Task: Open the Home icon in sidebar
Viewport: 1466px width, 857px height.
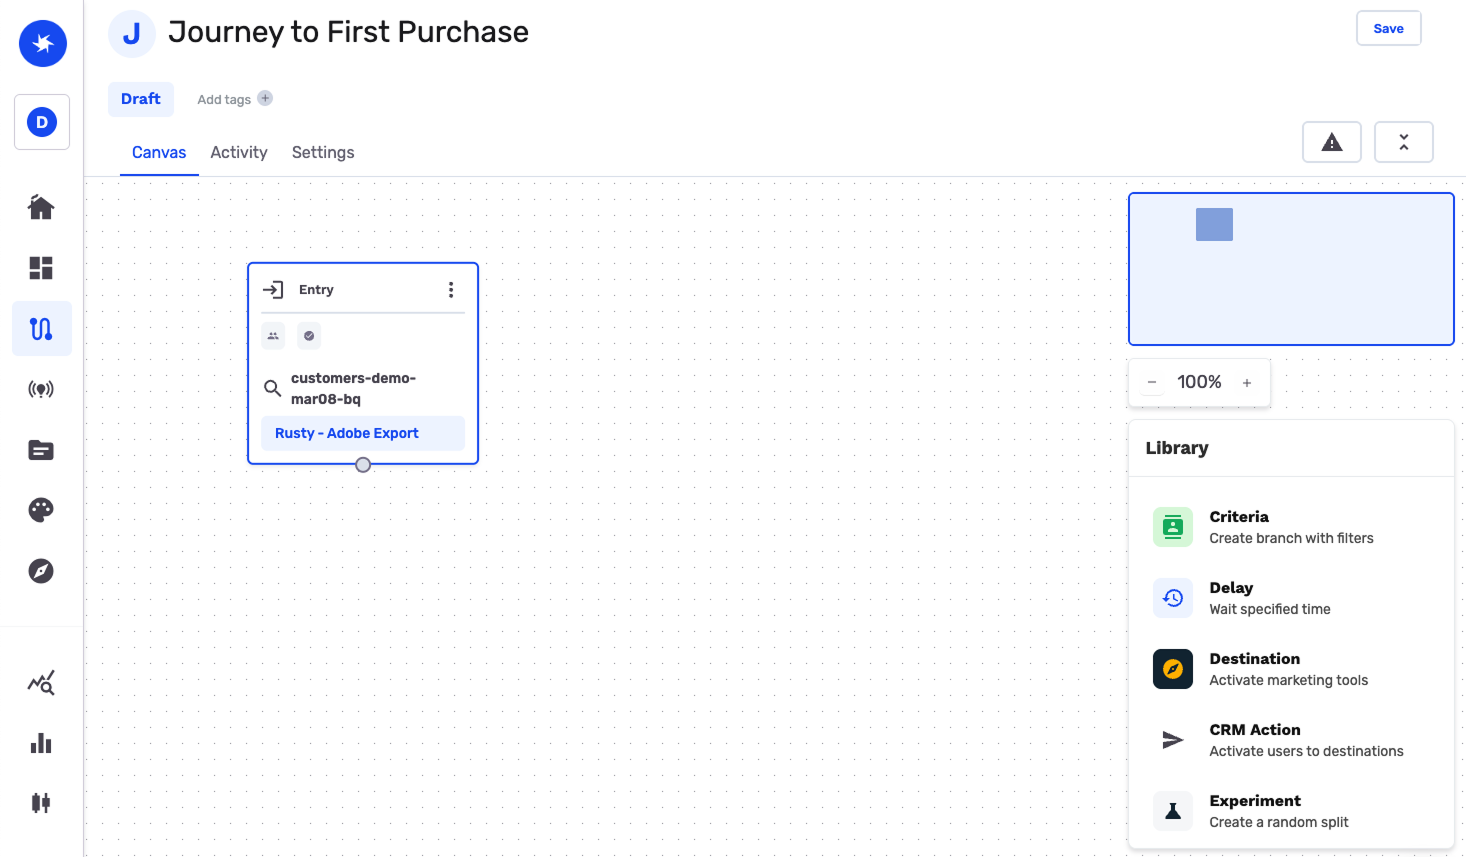Action: 41,207
